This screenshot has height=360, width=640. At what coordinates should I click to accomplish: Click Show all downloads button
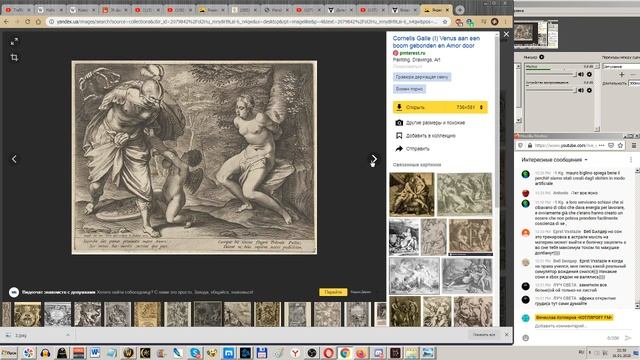click(x=484, y=335)
